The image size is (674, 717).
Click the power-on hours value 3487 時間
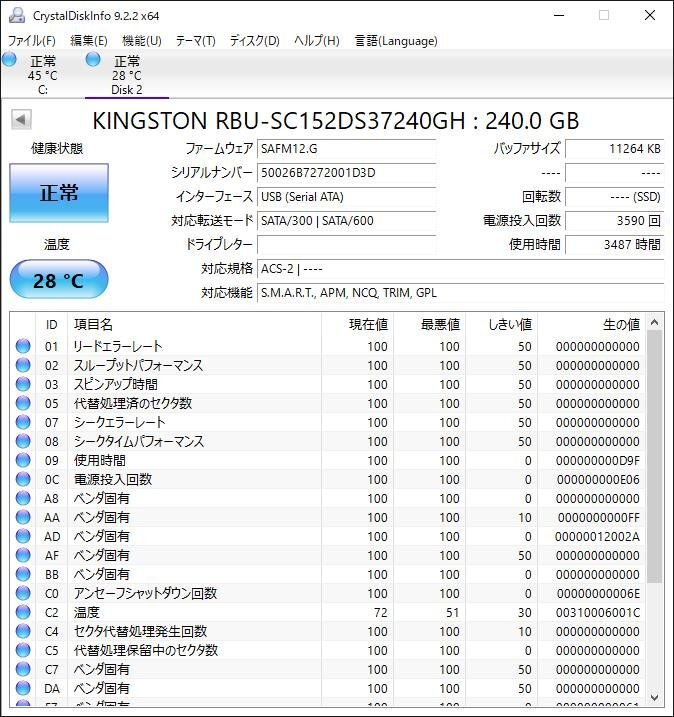click(615, 245)
